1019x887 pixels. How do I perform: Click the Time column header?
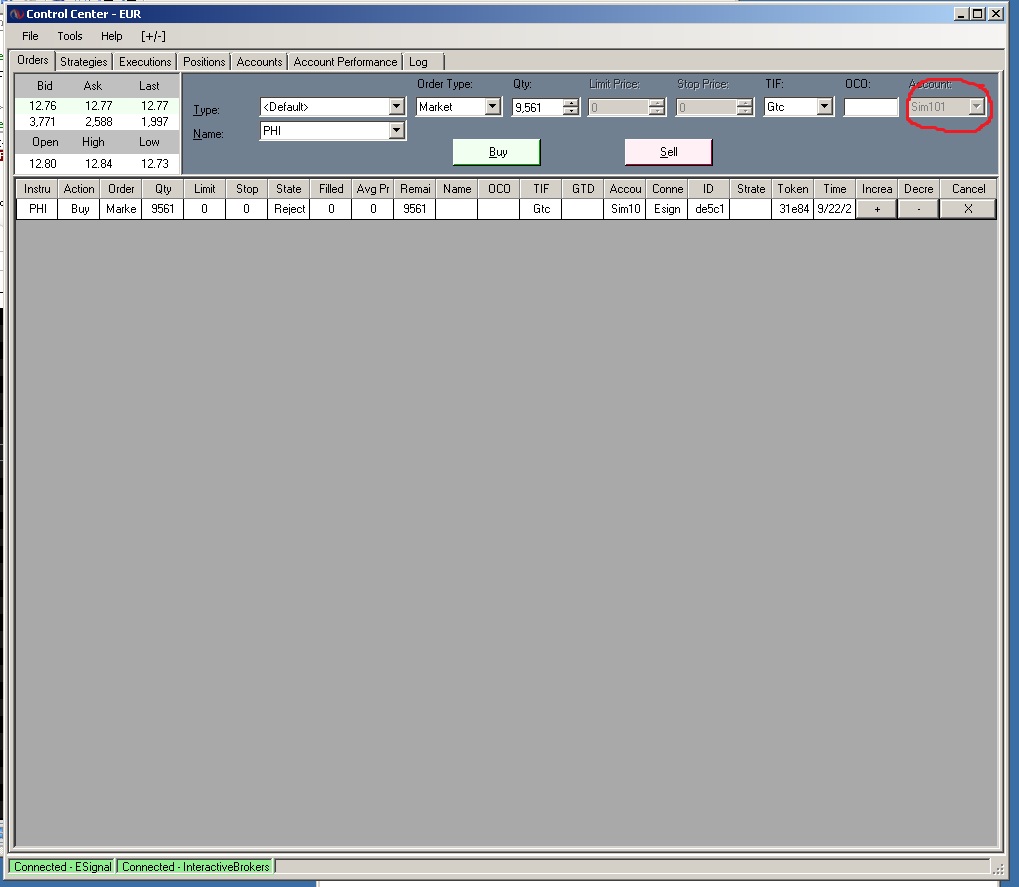(x=834, y=189)
